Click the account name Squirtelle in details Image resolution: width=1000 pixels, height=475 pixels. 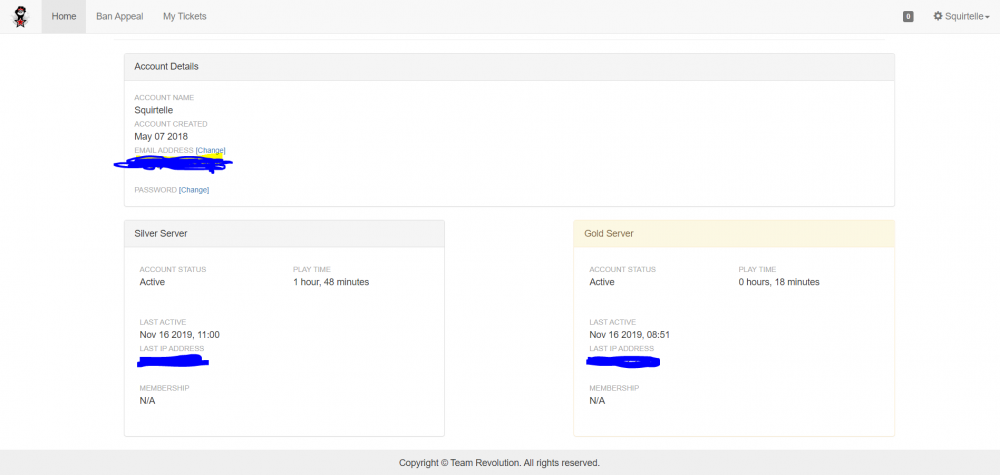[x=155, y=110]
